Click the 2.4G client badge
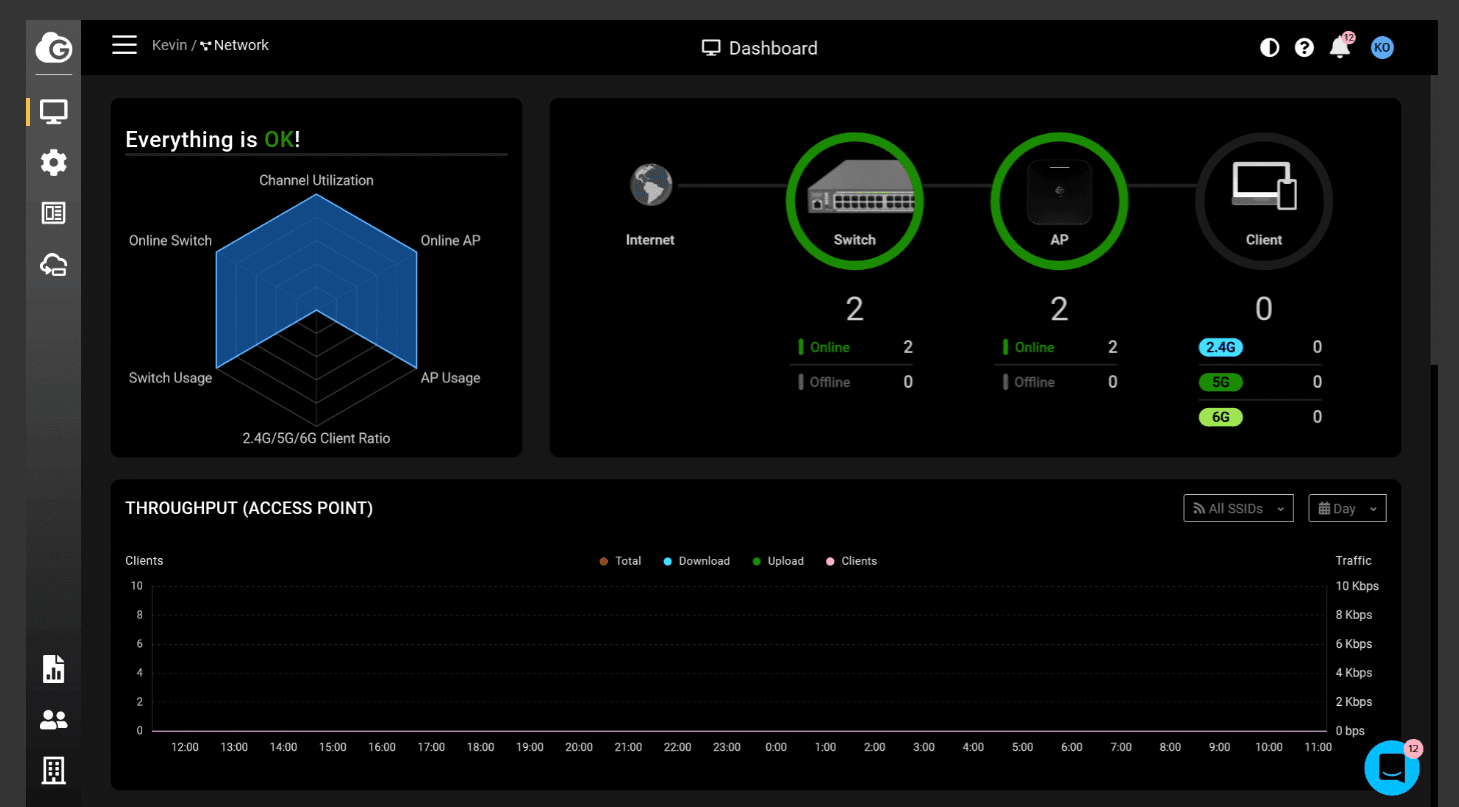This screenshot has width=1459, height=807. pyautogui.click(x=1221, y=347)
